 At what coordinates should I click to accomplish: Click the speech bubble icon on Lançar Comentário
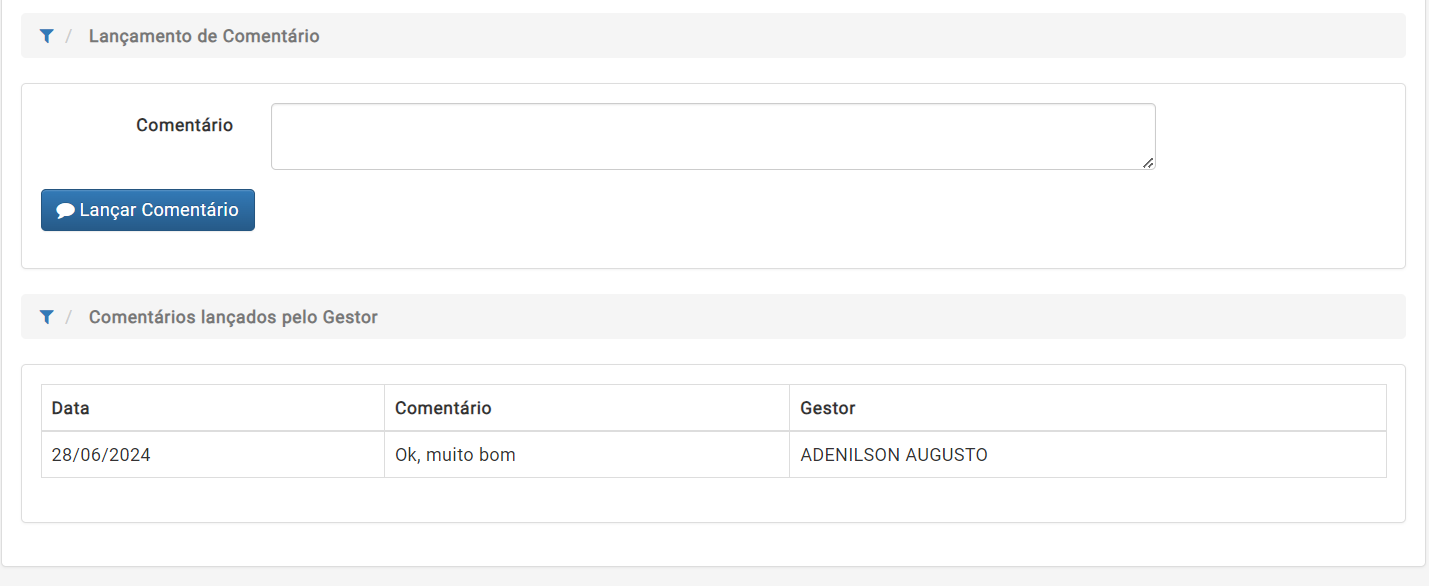[x=65, y=211]
